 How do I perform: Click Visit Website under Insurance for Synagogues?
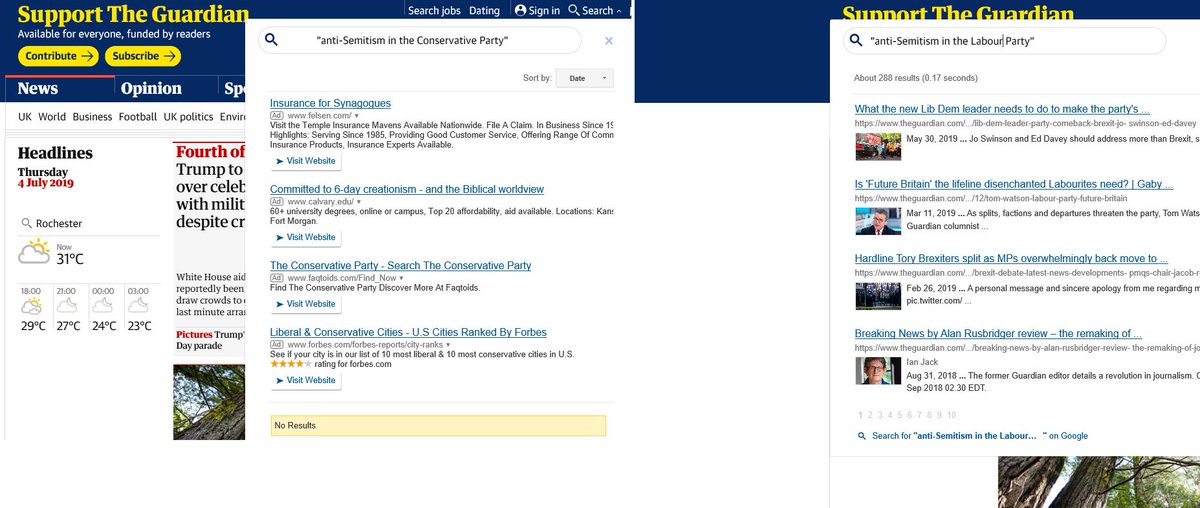[x=306, y=161]
